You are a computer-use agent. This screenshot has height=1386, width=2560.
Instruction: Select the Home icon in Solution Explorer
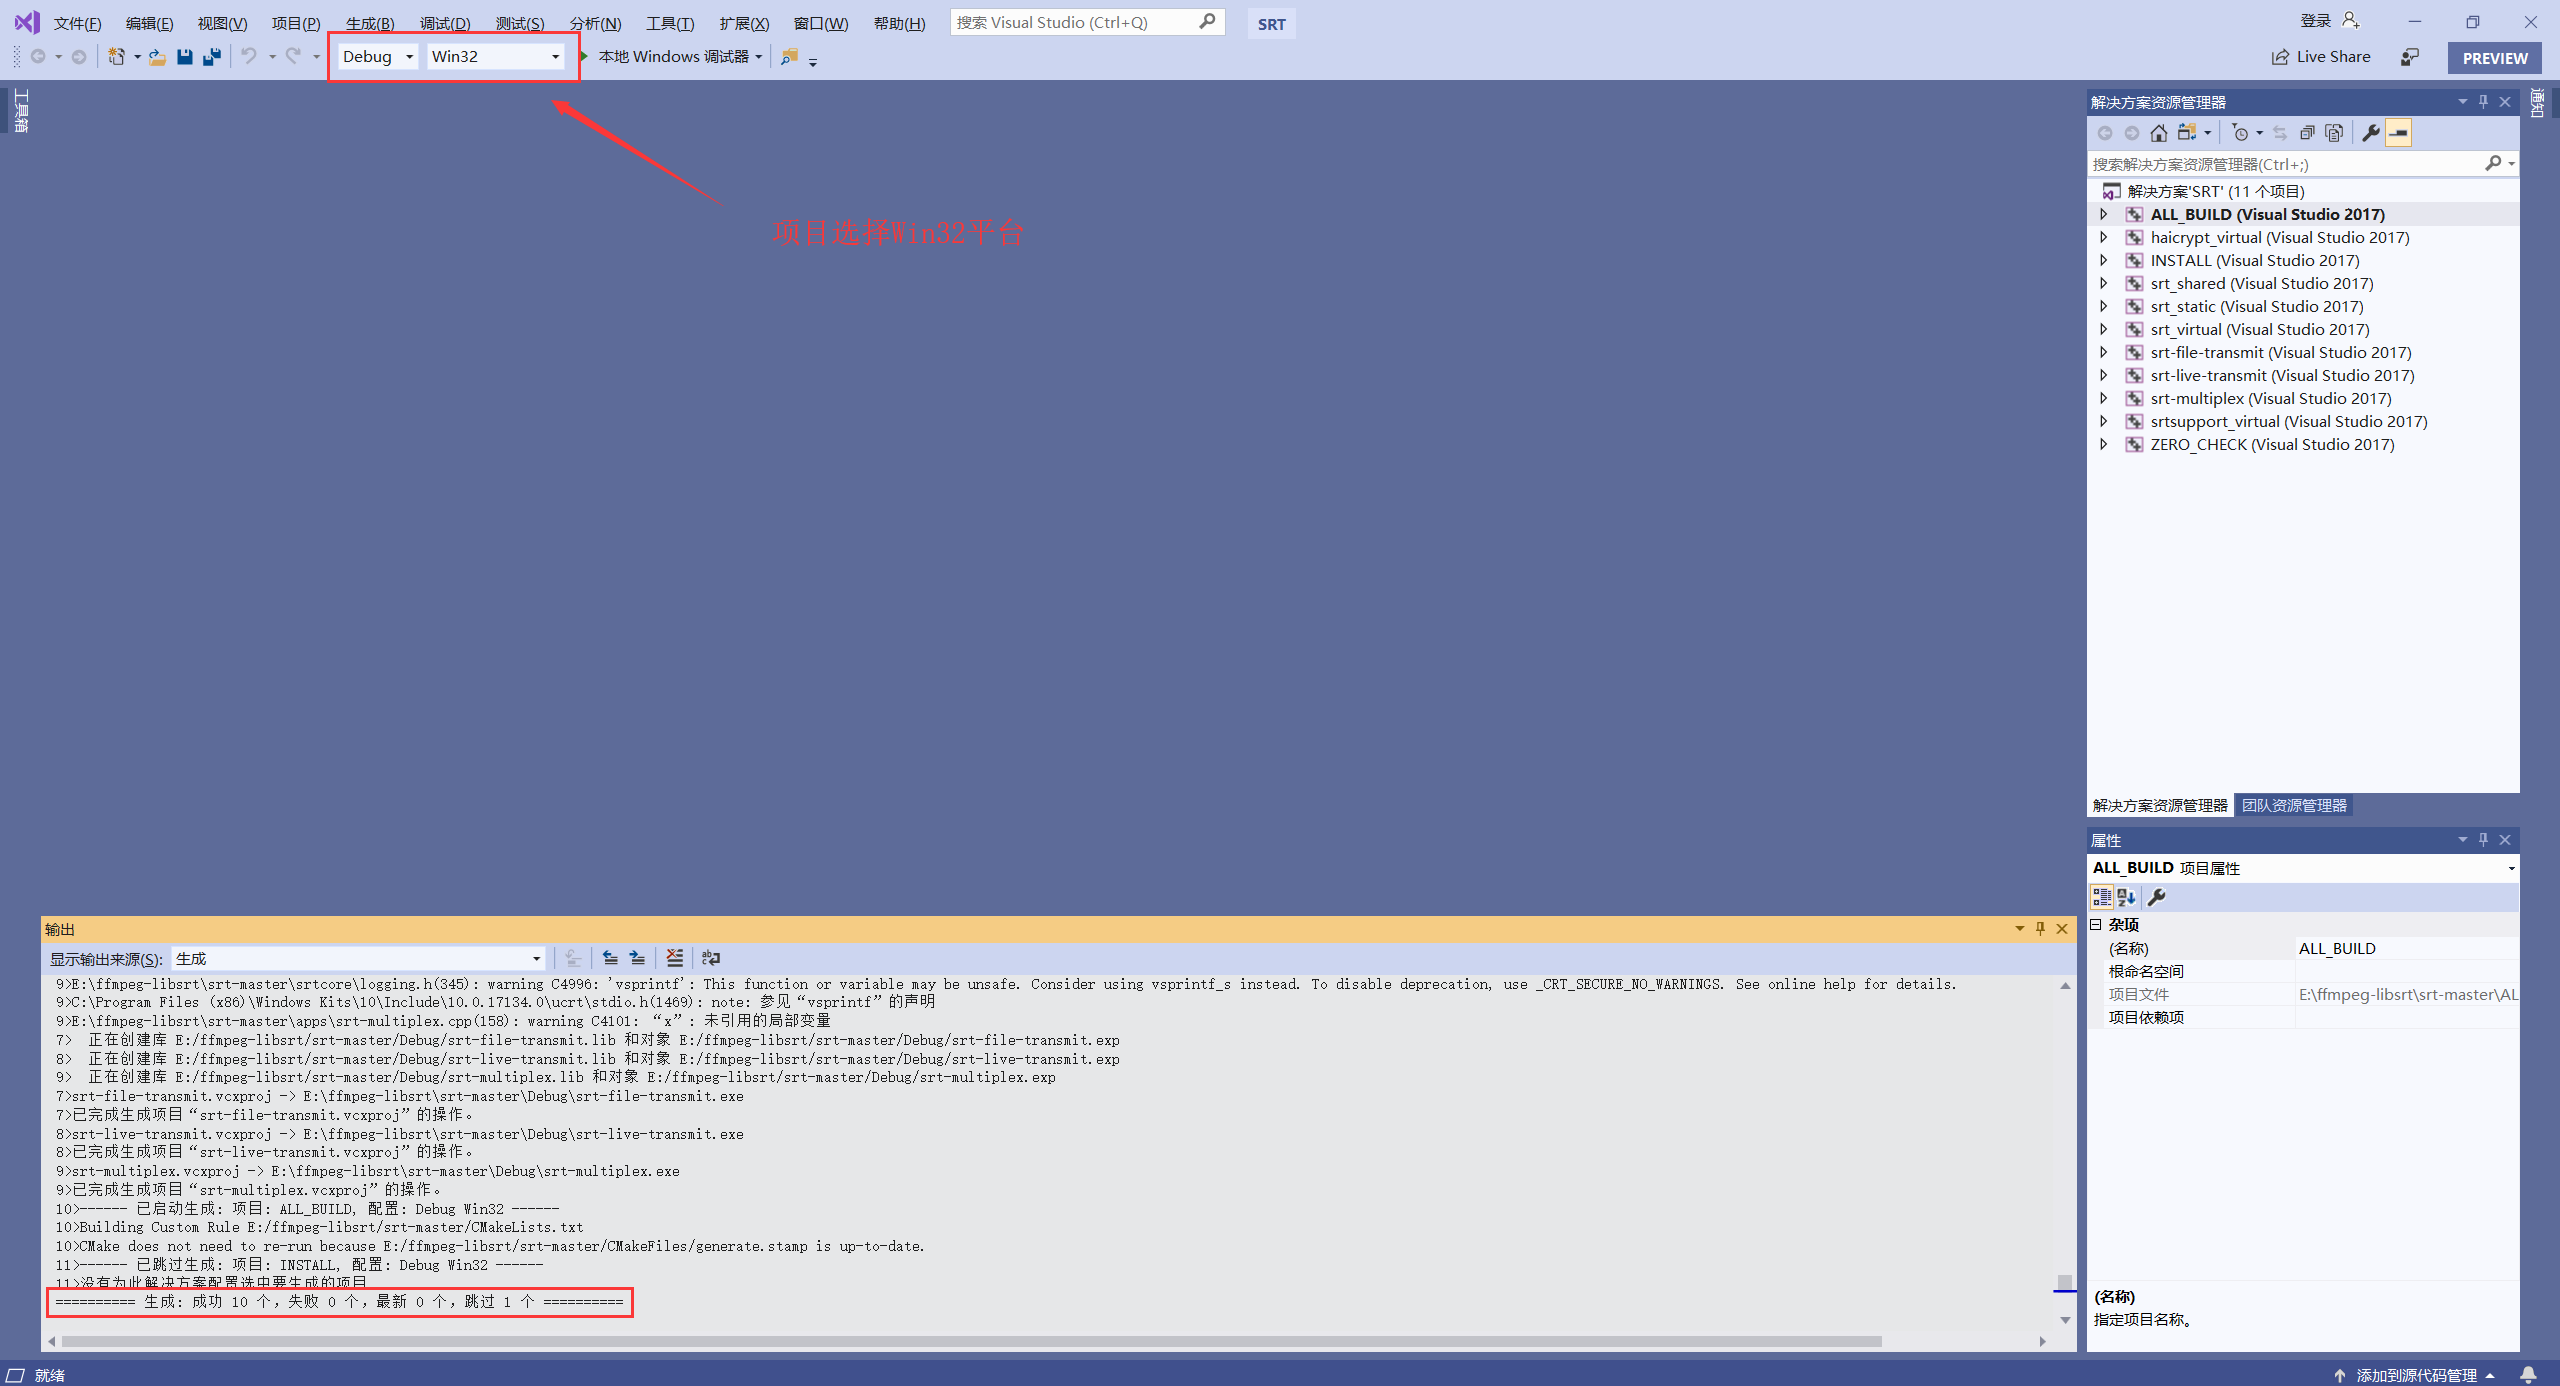click(x=2158, y=131)
